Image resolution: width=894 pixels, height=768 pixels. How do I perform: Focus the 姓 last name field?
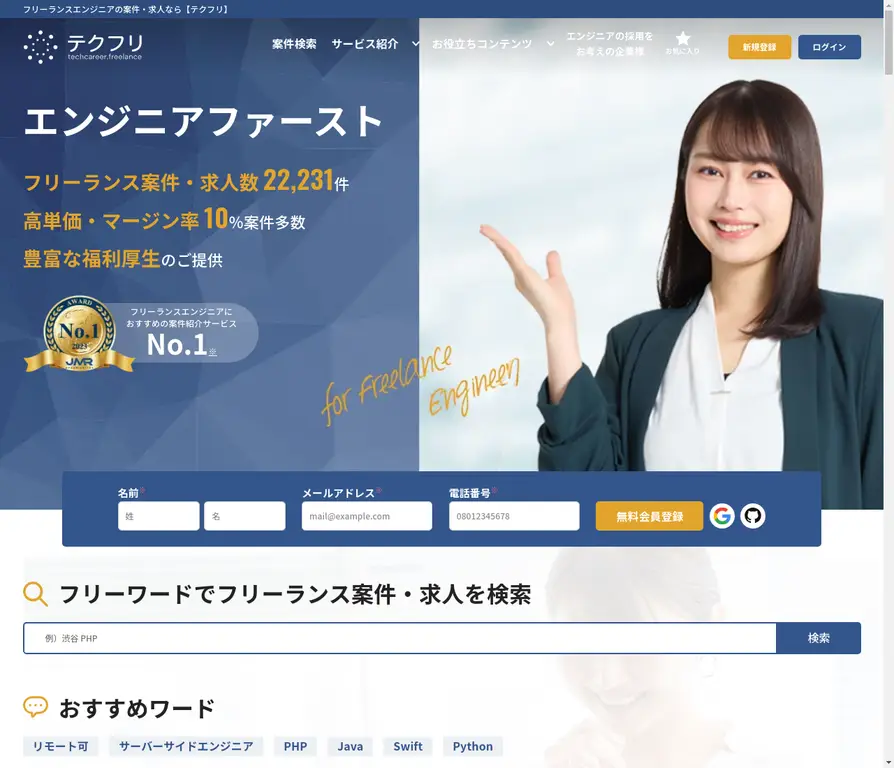158,516
